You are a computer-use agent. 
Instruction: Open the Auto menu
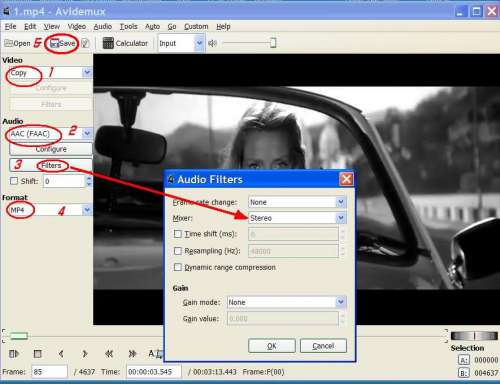click(x=152, y=26)
